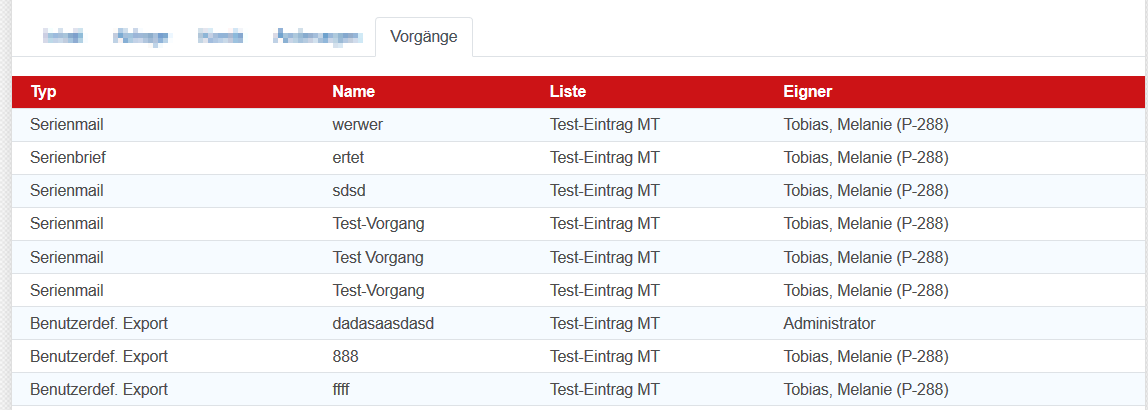This screenshot has width=1148, height=410.
Task: Click the Serienbrief type cell
Action: [68, 158]
